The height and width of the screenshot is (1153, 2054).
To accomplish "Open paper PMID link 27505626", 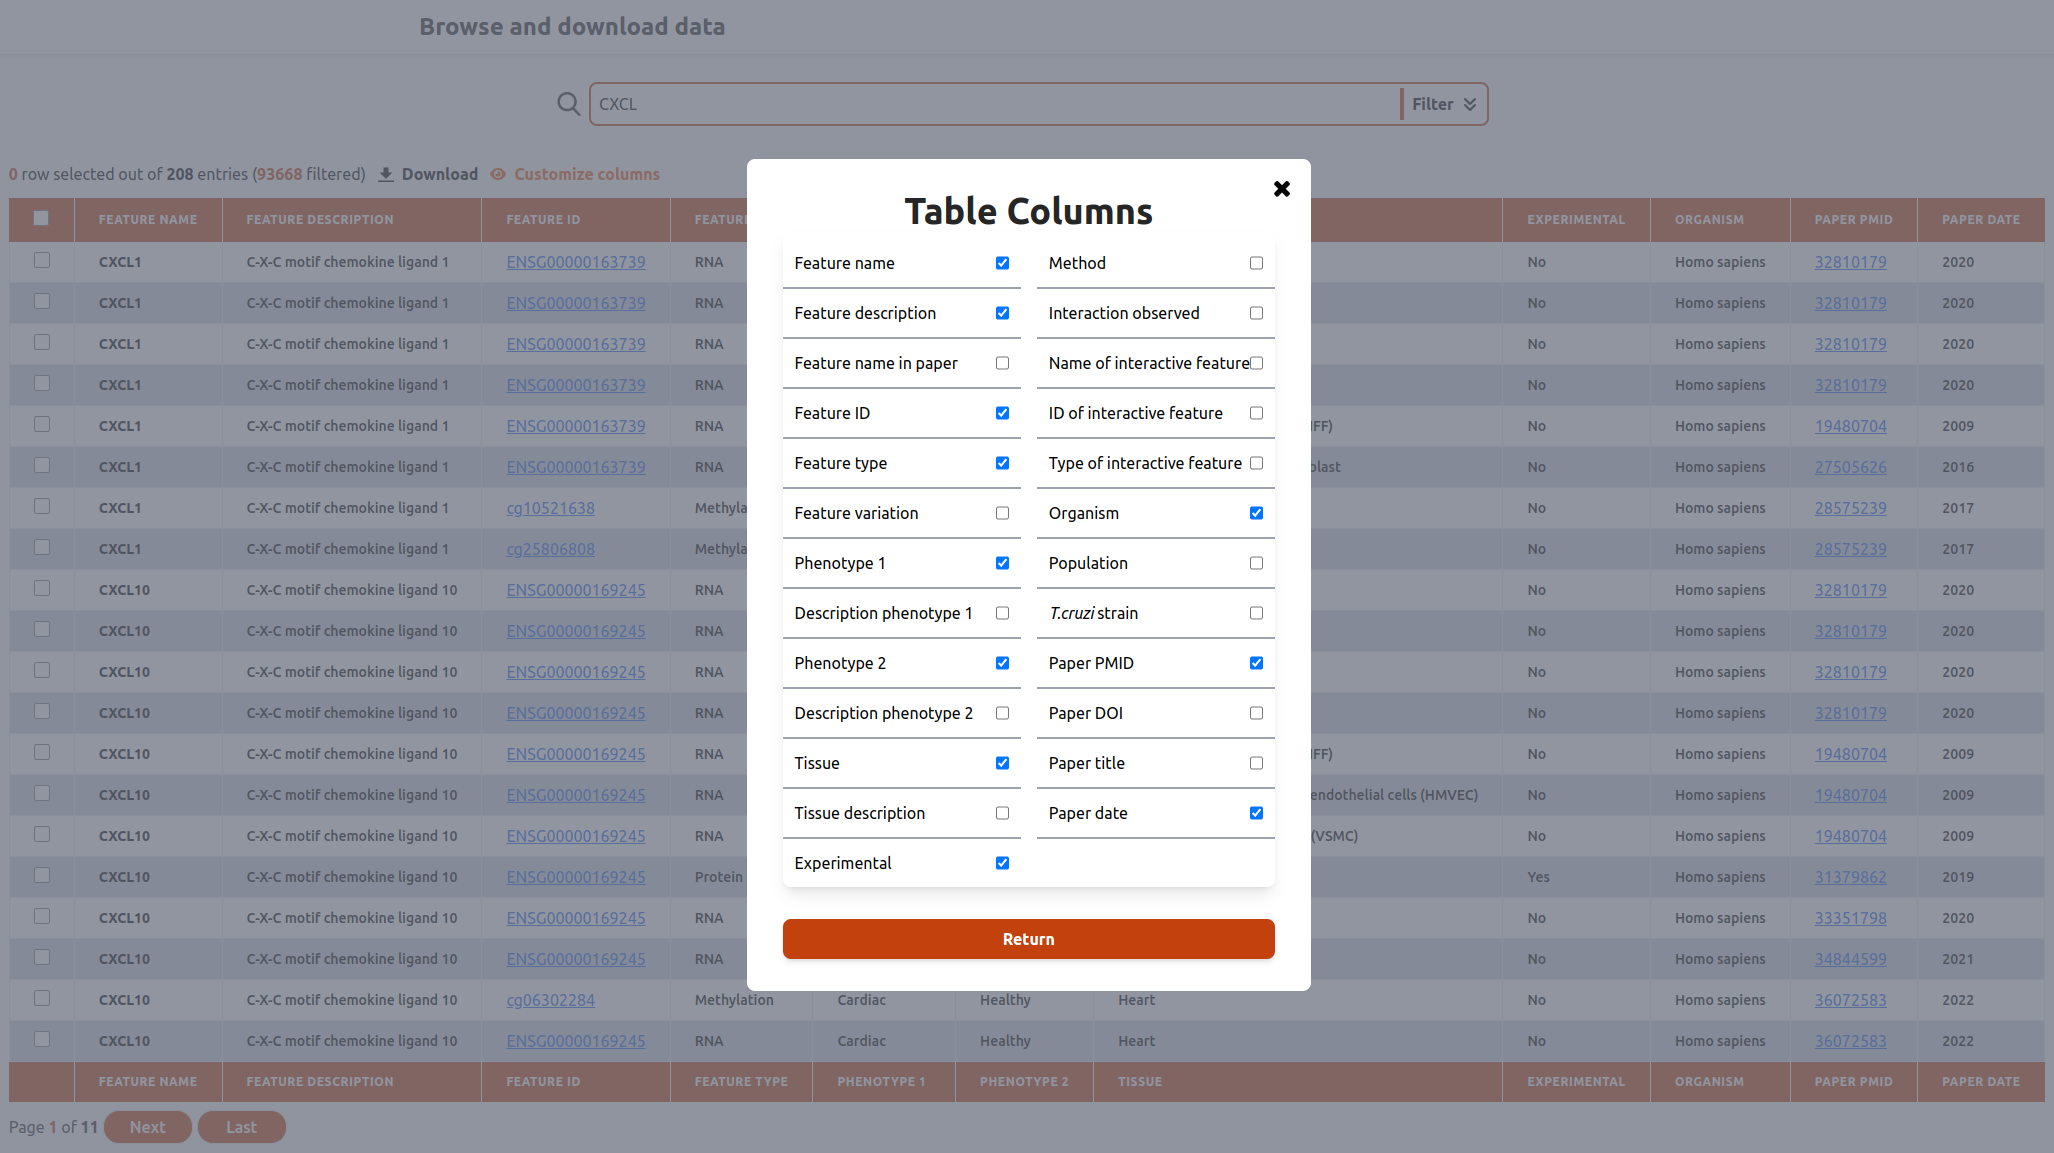I will (x=1850, y=467).
